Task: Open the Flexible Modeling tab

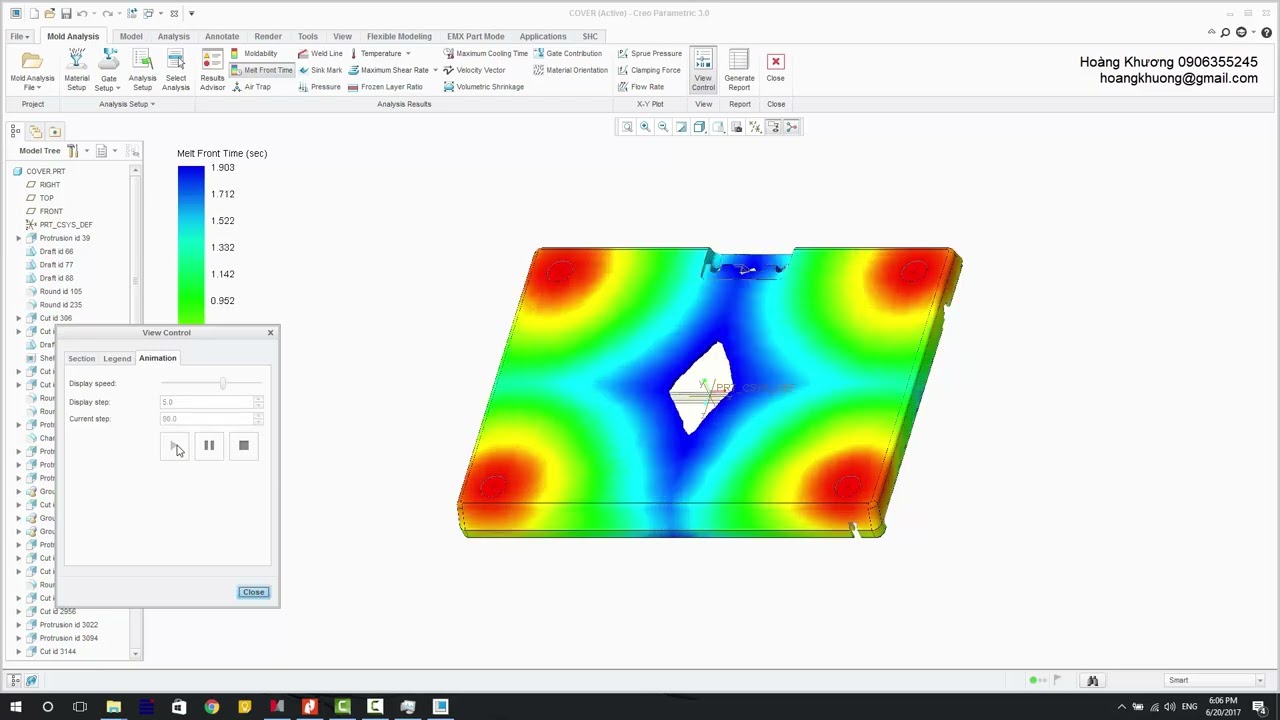Action: [399, 36]
